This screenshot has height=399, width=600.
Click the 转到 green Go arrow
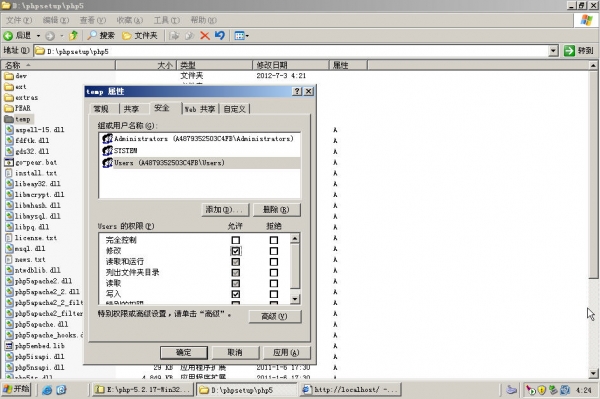click(569, 50)
